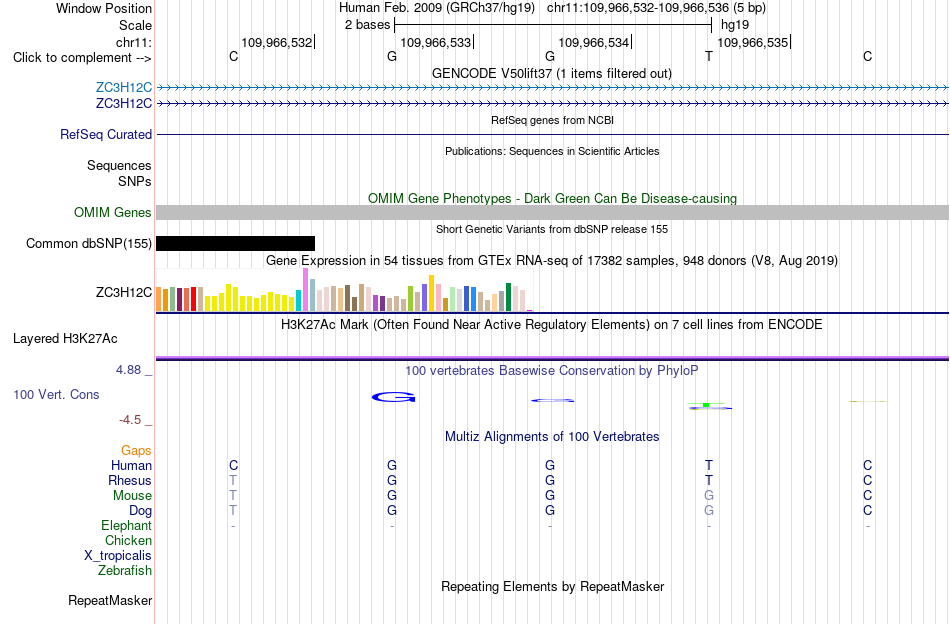Click the 109,966,535 ruler coordinate

click(753, 42)
